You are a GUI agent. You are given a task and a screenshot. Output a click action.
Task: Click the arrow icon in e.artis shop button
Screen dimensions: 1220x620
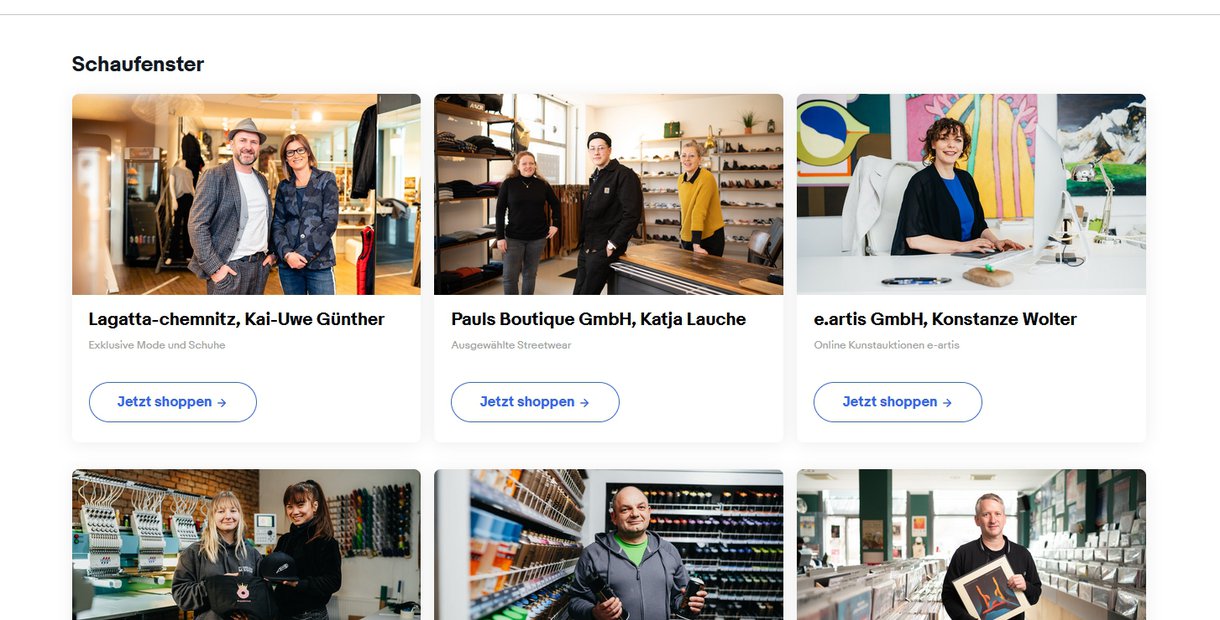(947, 403)
